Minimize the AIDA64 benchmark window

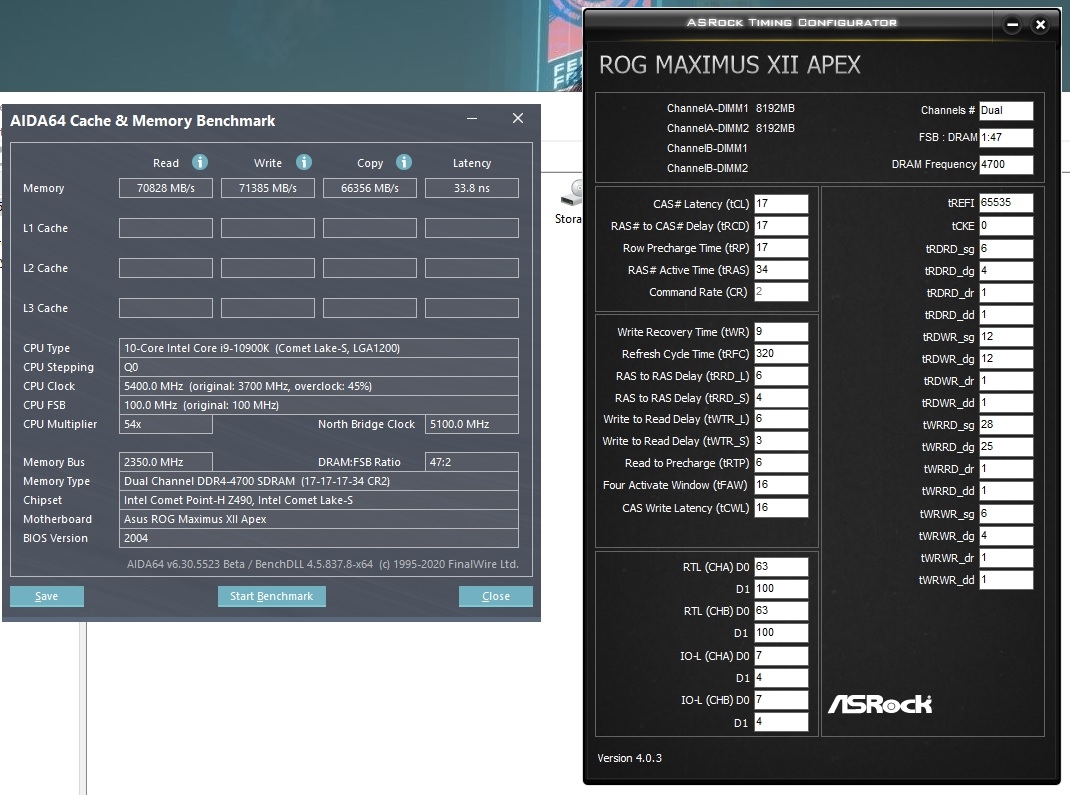(x=472, y=119)
